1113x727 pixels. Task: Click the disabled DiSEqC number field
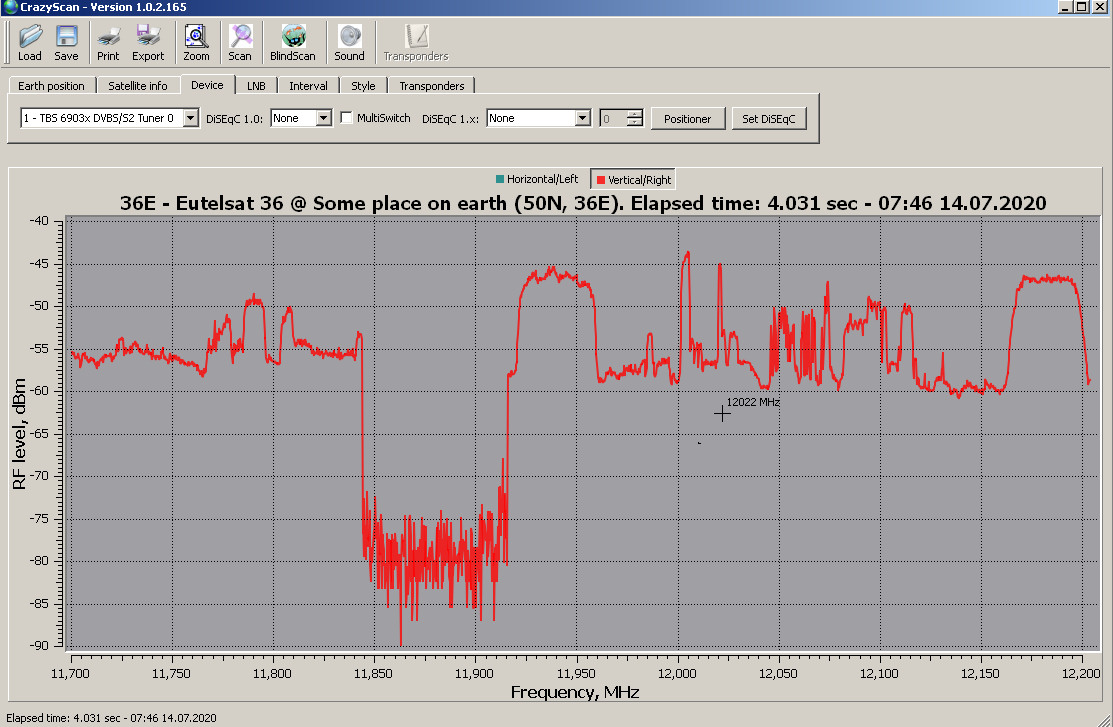[614, 119]
